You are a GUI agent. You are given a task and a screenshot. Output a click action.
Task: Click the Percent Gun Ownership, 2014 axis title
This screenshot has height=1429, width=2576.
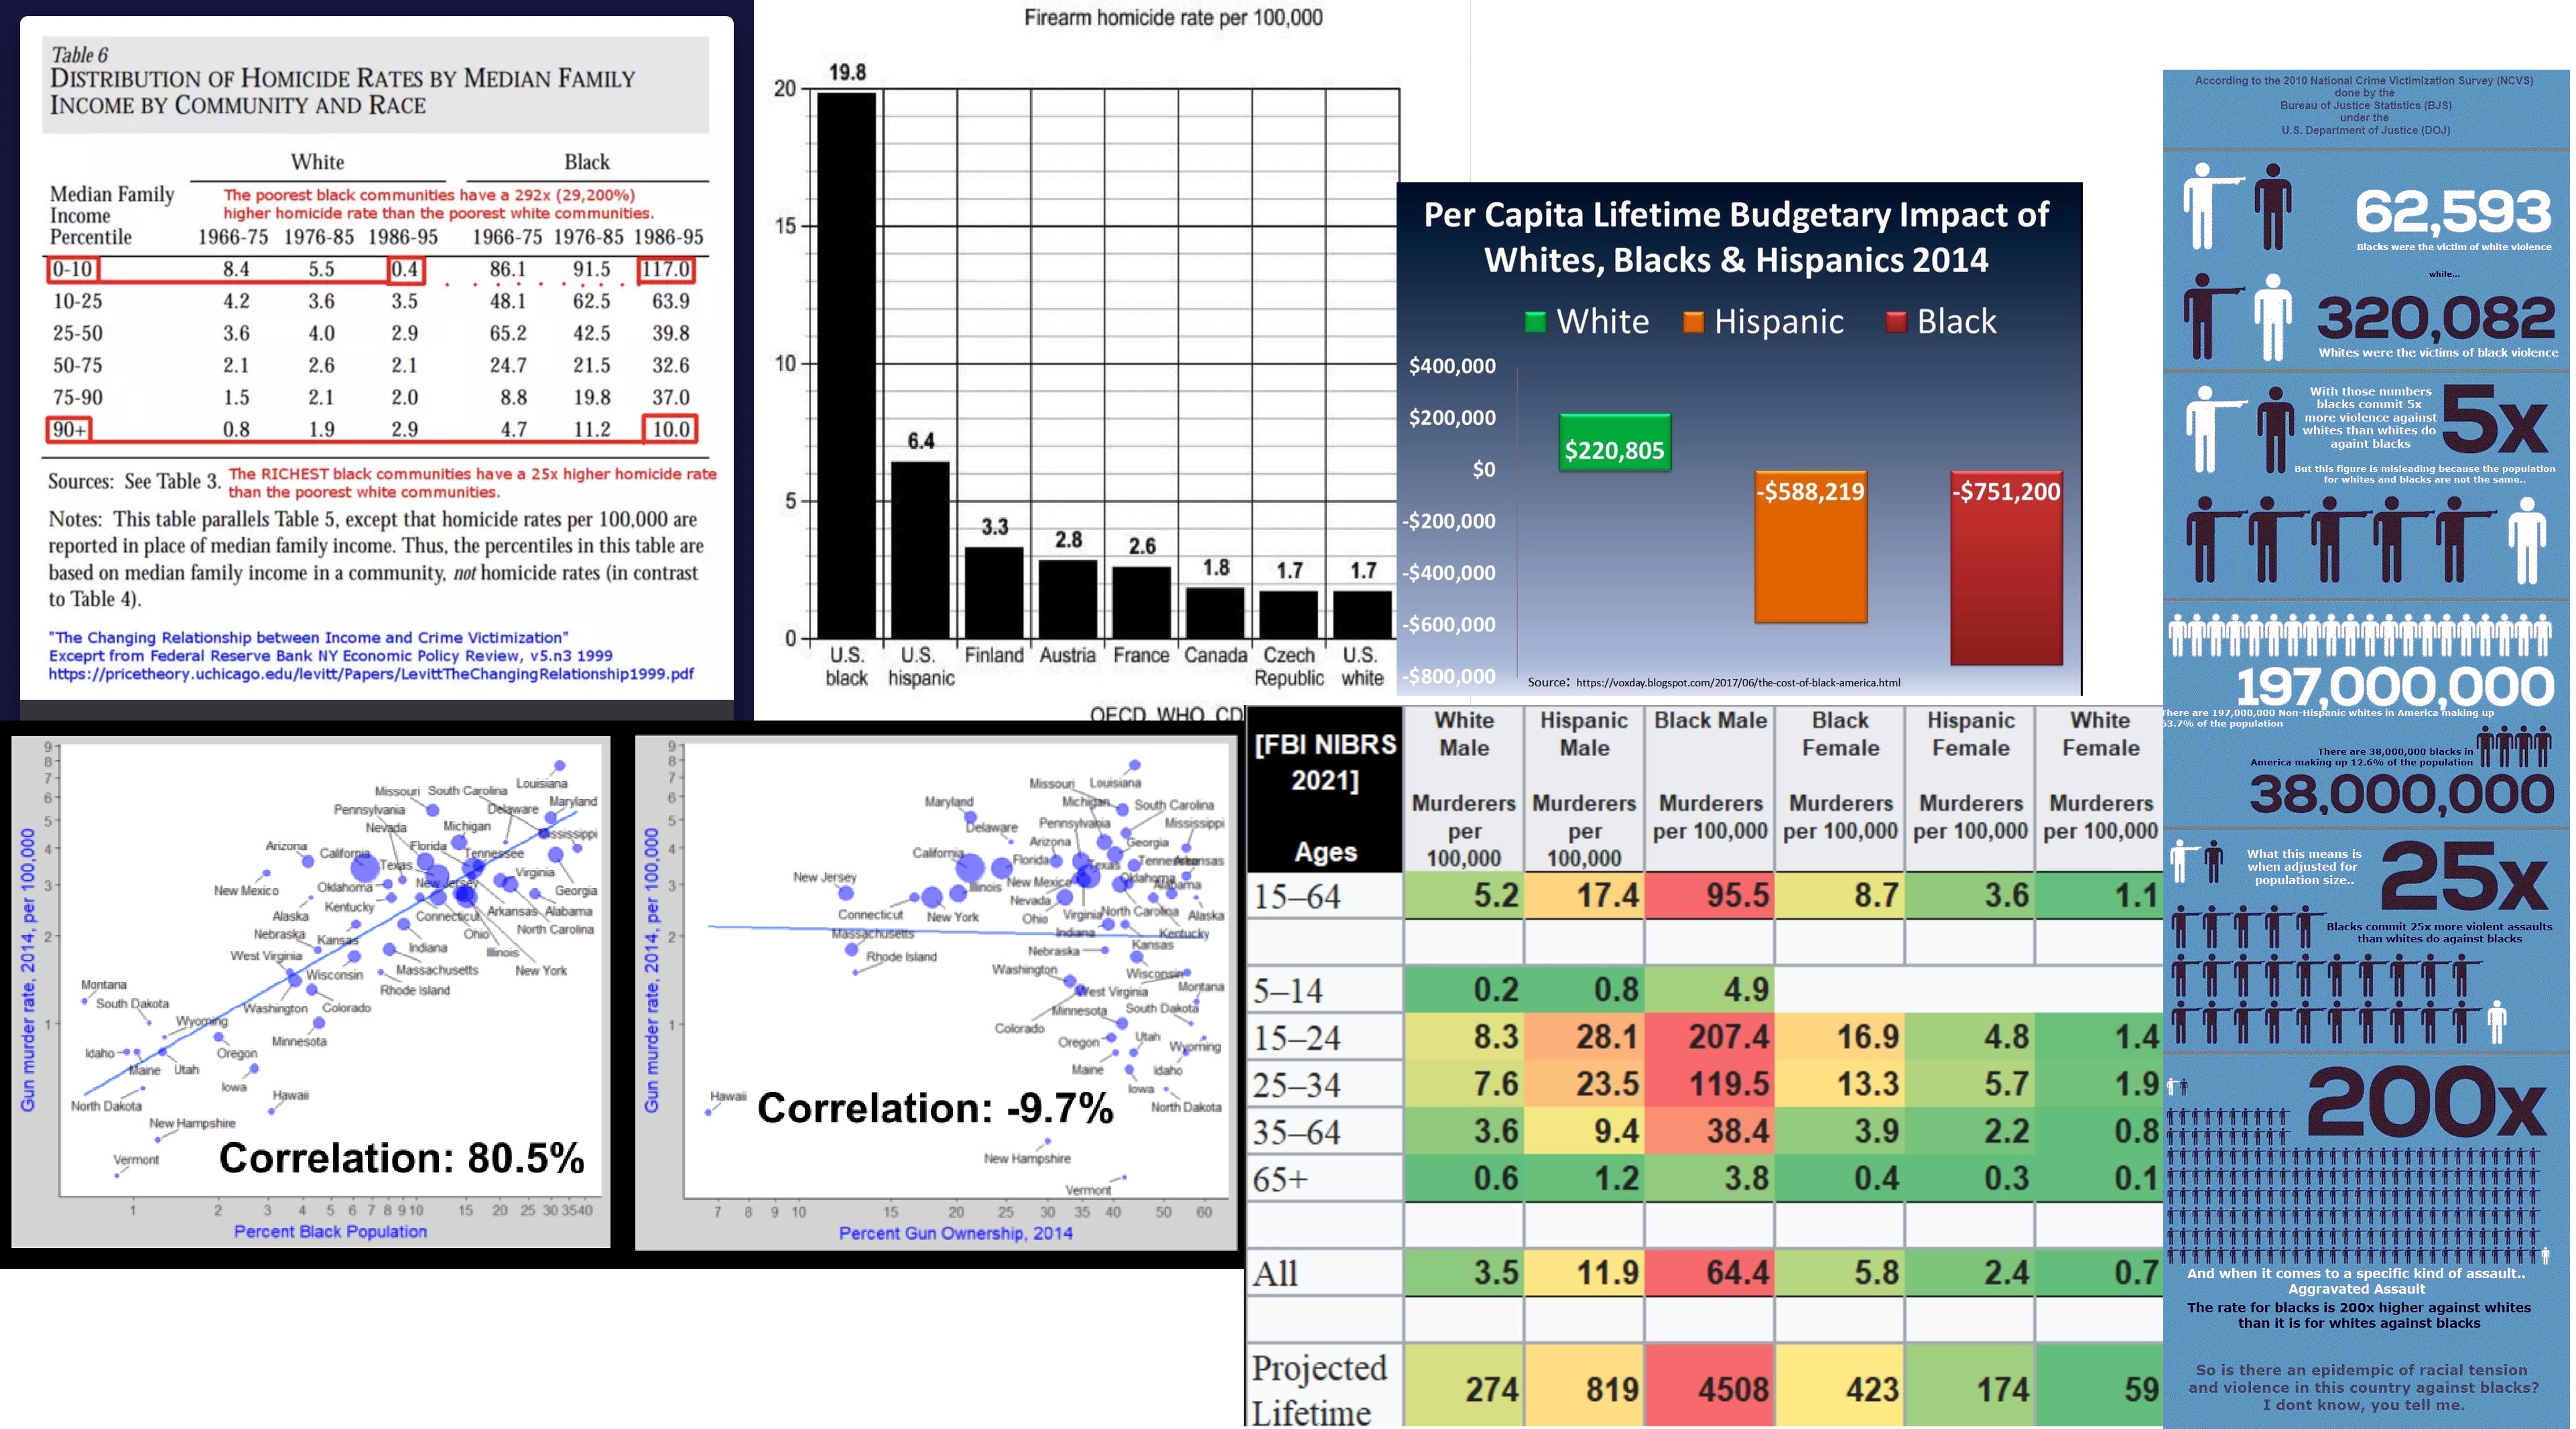(x=955, y=1234)
